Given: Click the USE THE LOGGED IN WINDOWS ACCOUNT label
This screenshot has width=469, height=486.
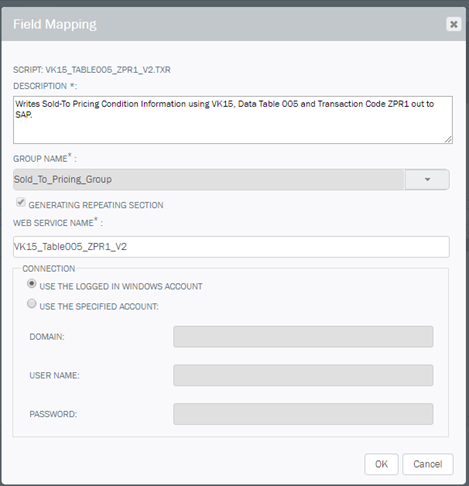Looking at the screenshot, I should pyautogui.click(x=121, y=286).
